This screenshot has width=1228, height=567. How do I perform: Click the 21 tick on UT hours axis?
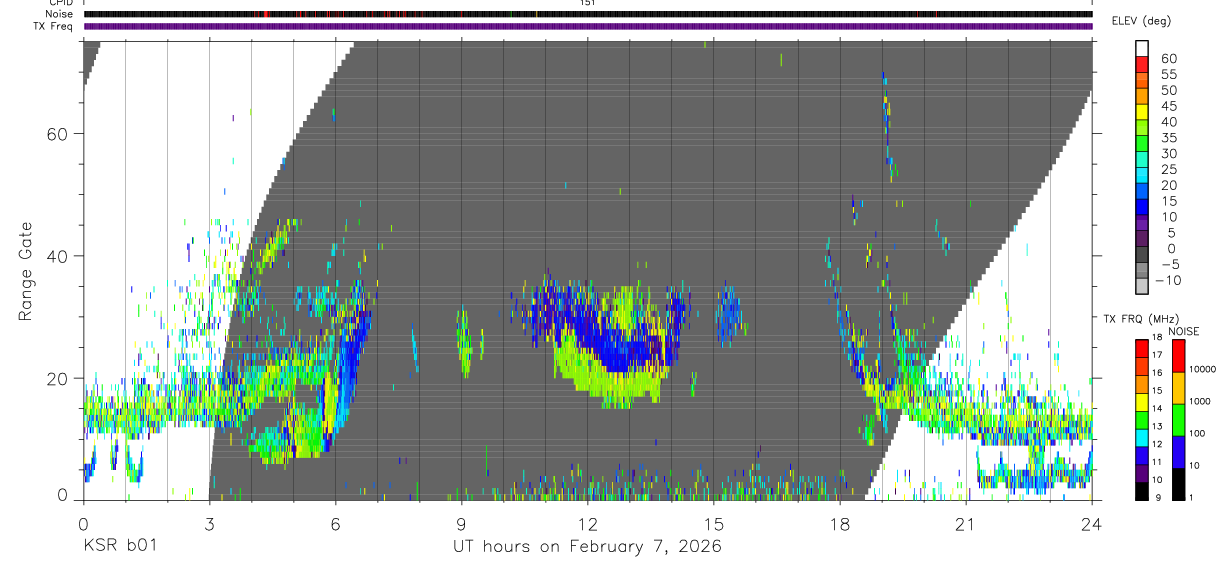pyautogui.click(x=966, y=523)
